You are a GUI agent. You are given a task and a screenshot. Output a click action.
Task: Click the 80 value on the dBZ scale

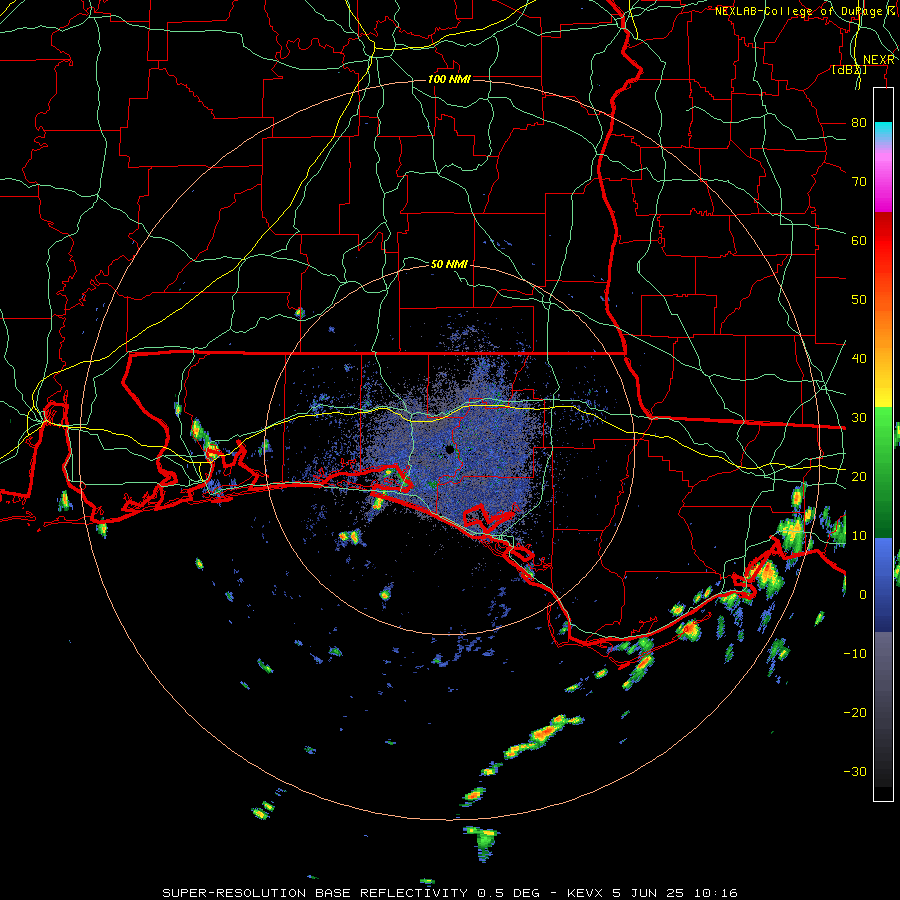pos(859,122)
